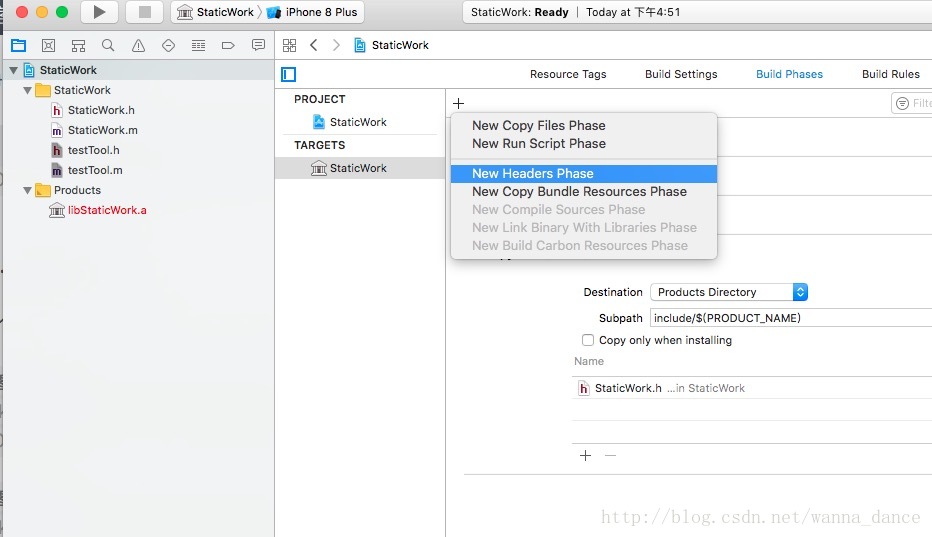The image size is (932, 537).
Task: Add a file with the plus below list
Action: (x=585, y=456)
